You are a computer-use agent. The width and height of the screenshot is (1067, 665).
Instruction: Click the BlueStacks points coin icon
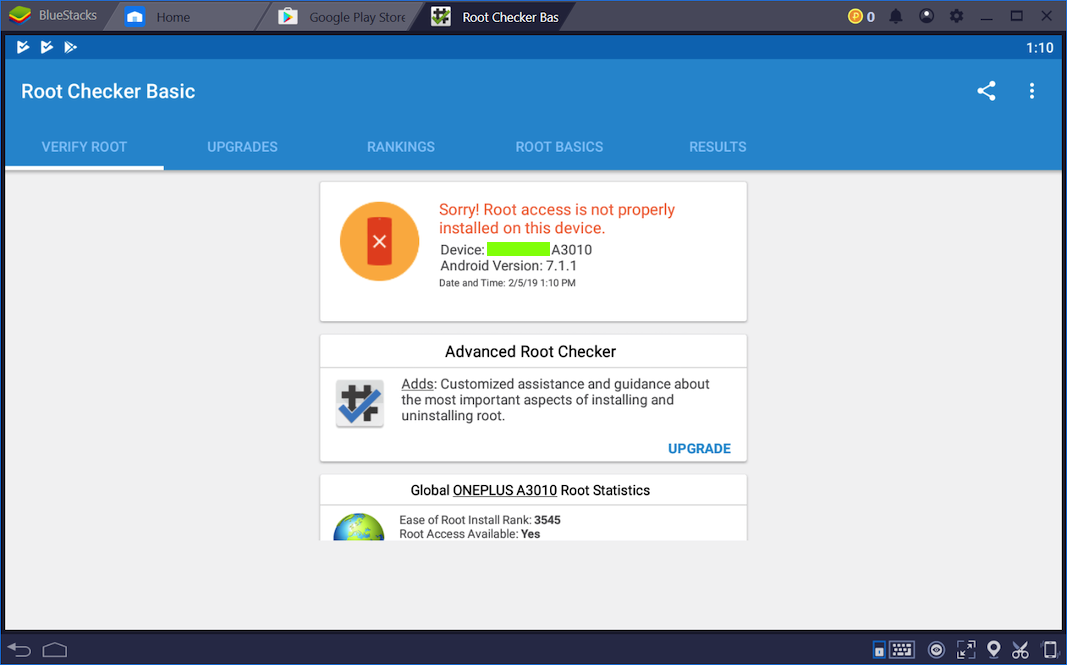855,16
